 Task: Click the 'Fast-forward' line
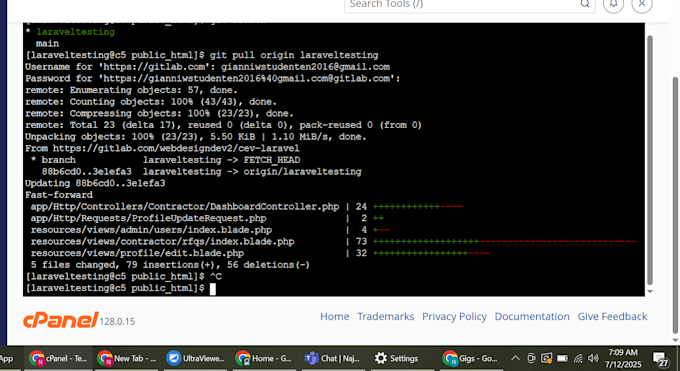click(59, 195)
